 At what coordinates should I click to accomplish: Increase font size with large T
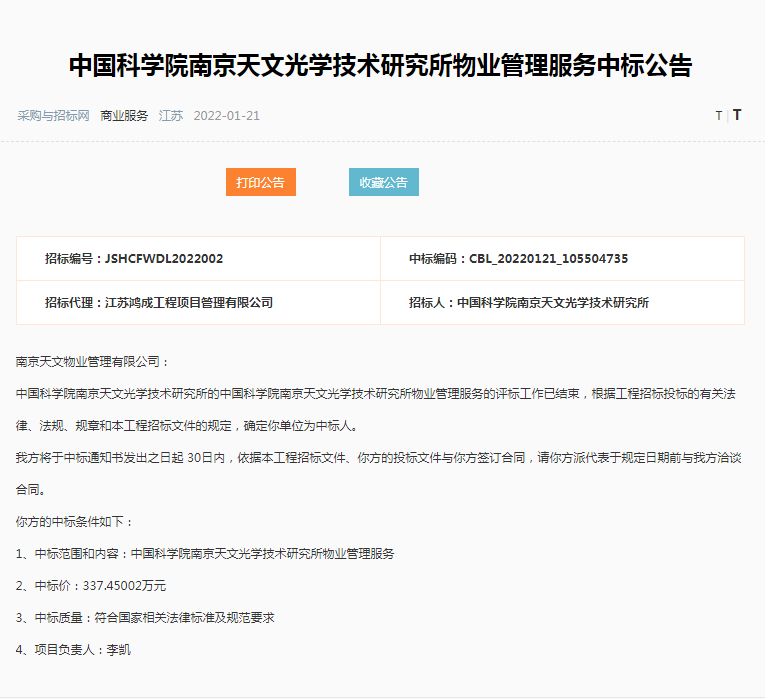(x=737, y=115)
